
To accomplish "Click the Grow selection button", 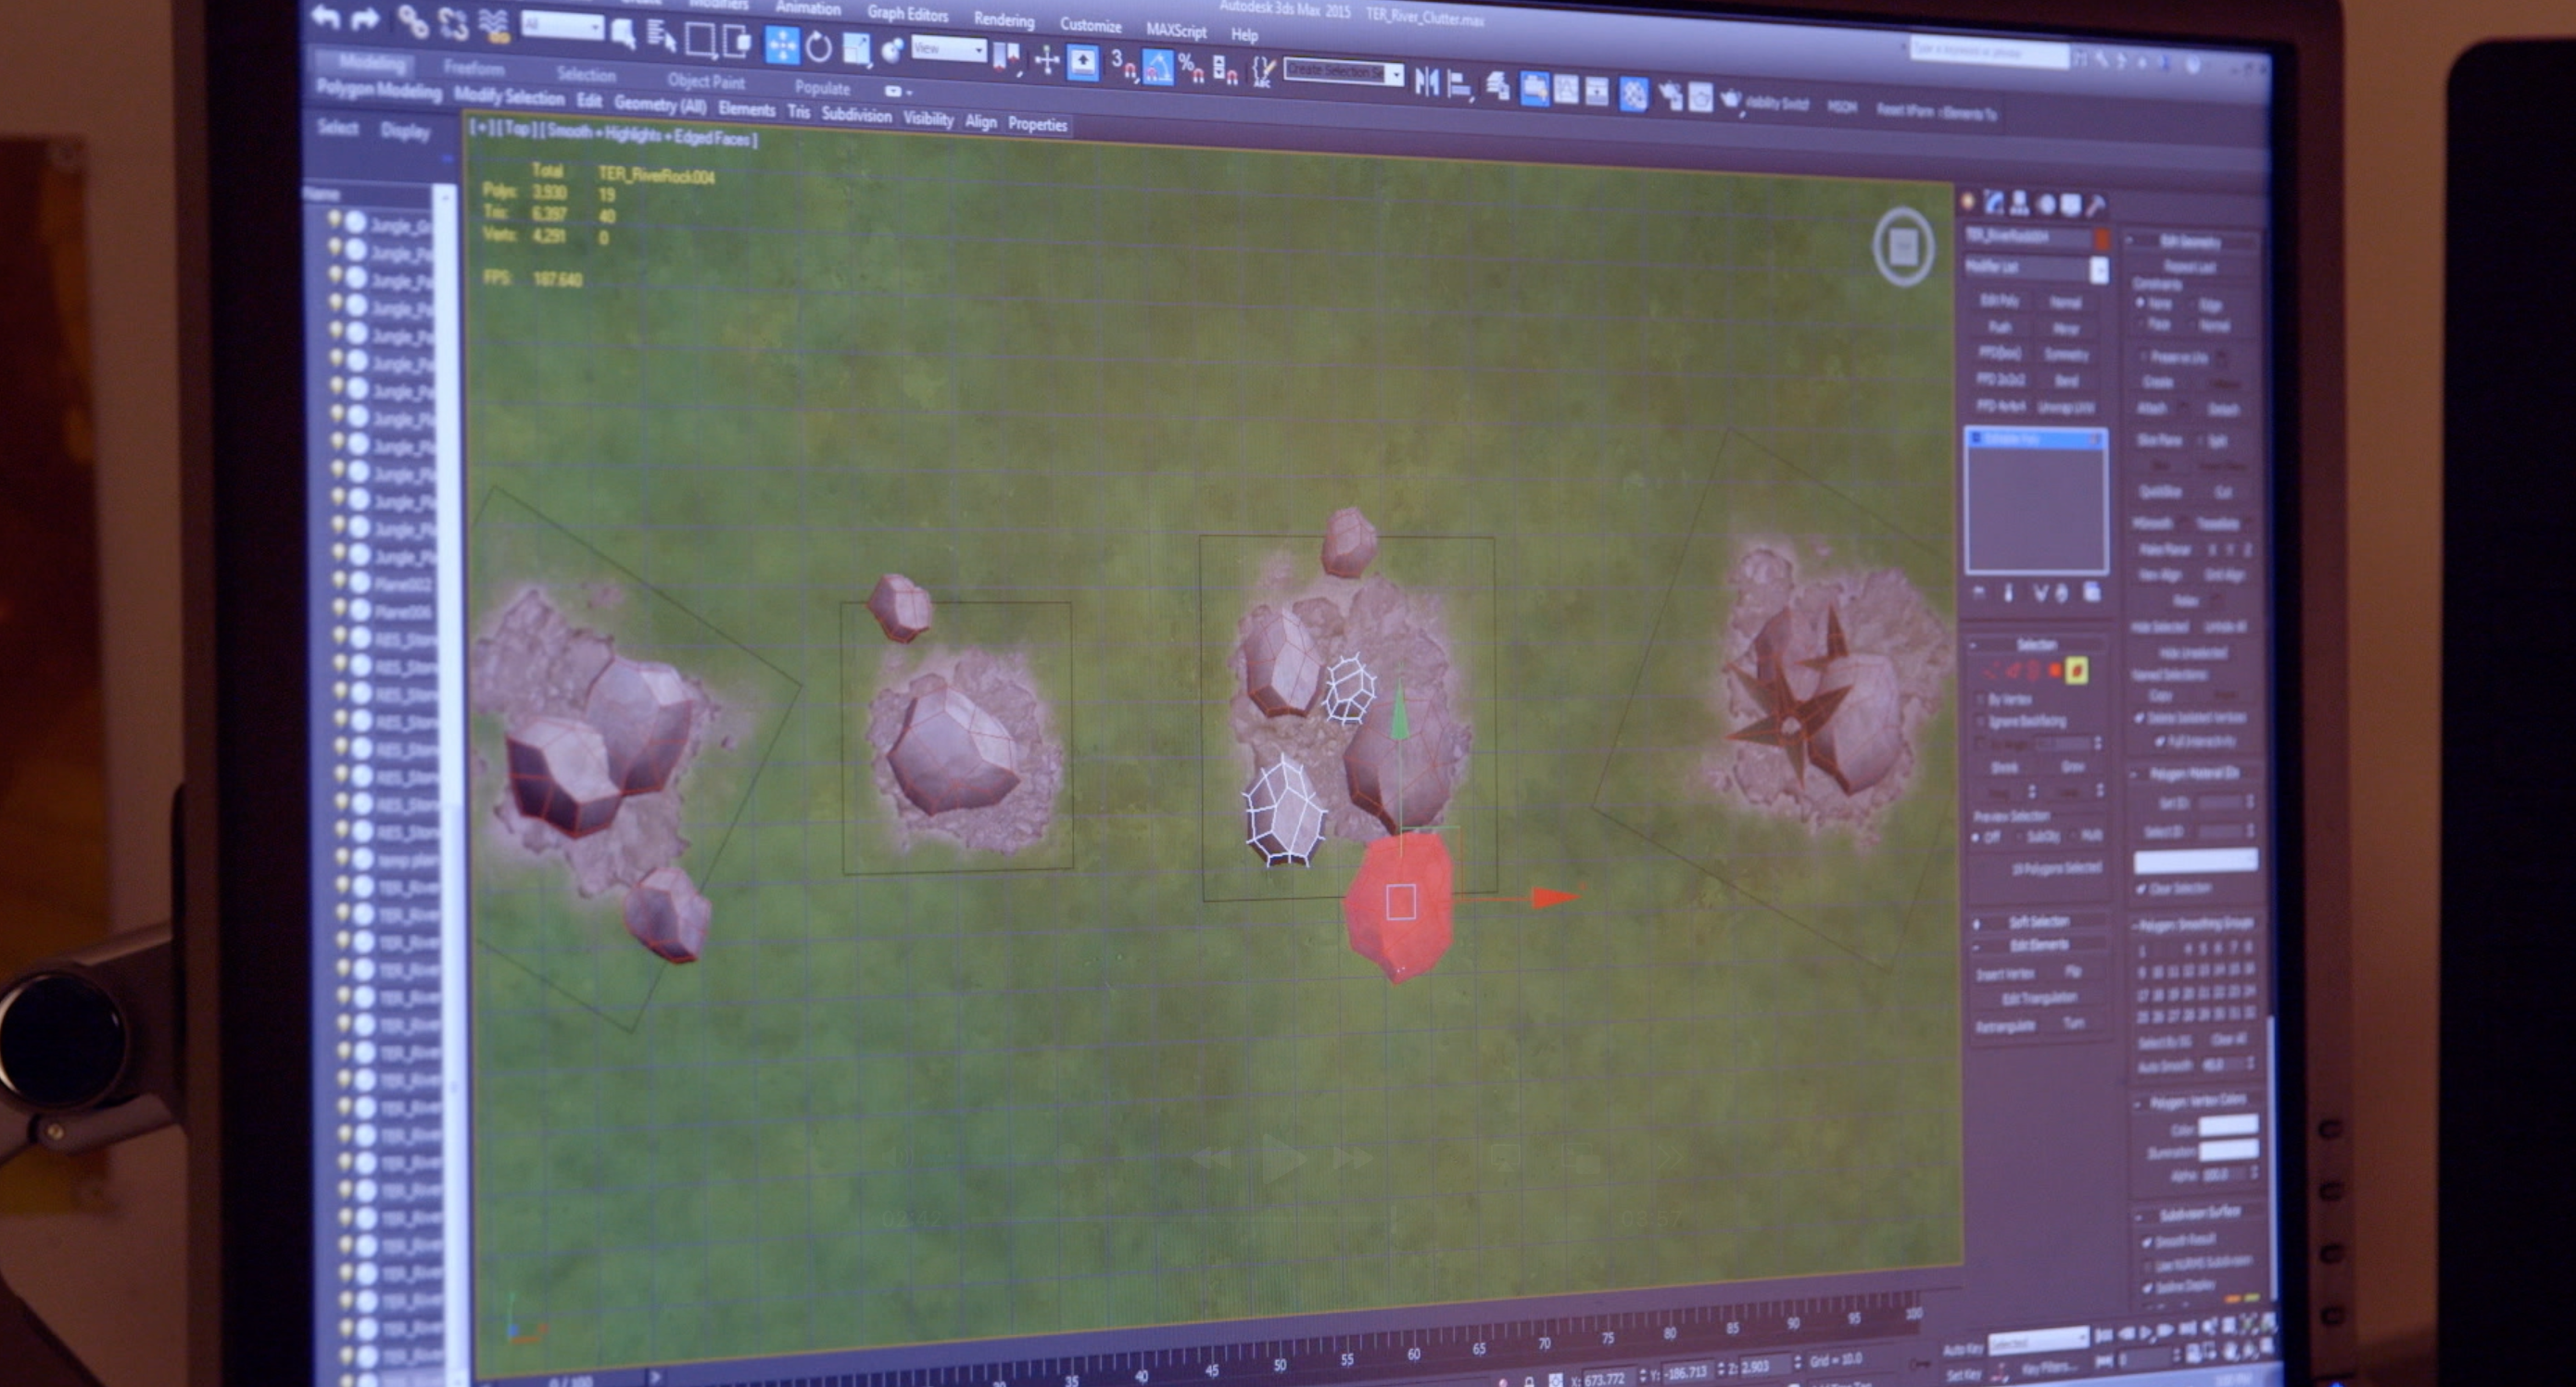I will click(2071, 767).
